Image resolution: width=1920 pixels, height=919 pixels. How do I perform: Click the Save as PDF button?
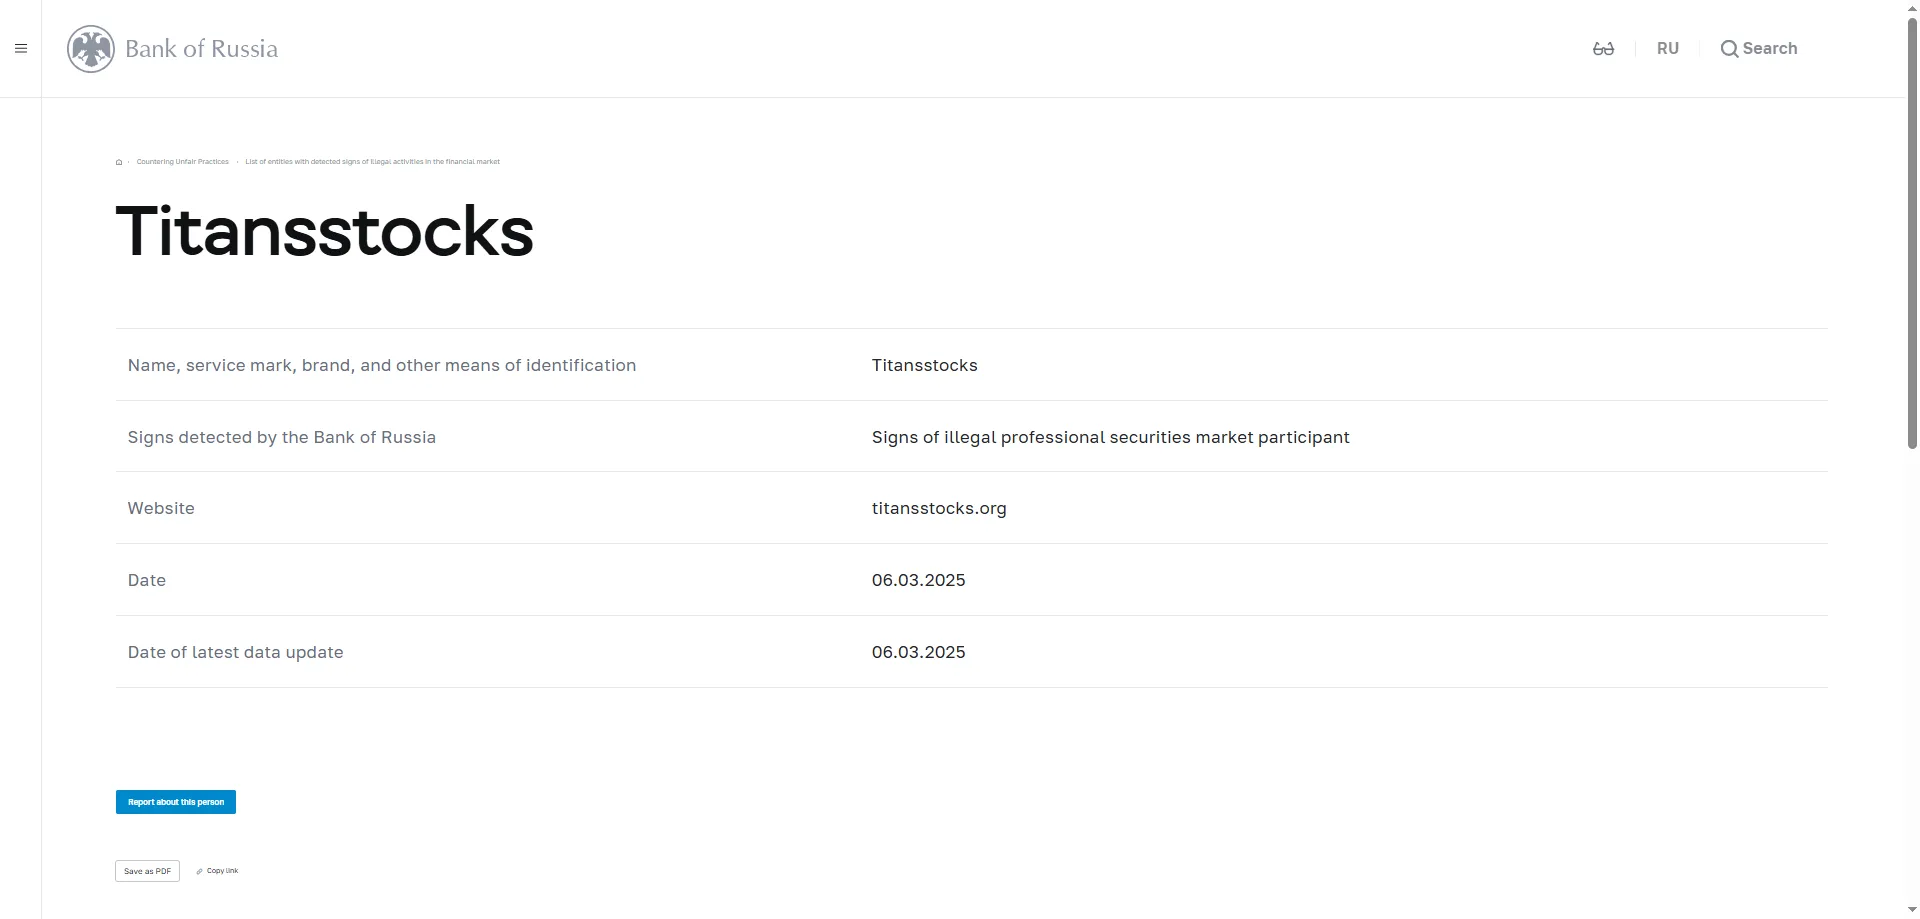coord(147,871)
